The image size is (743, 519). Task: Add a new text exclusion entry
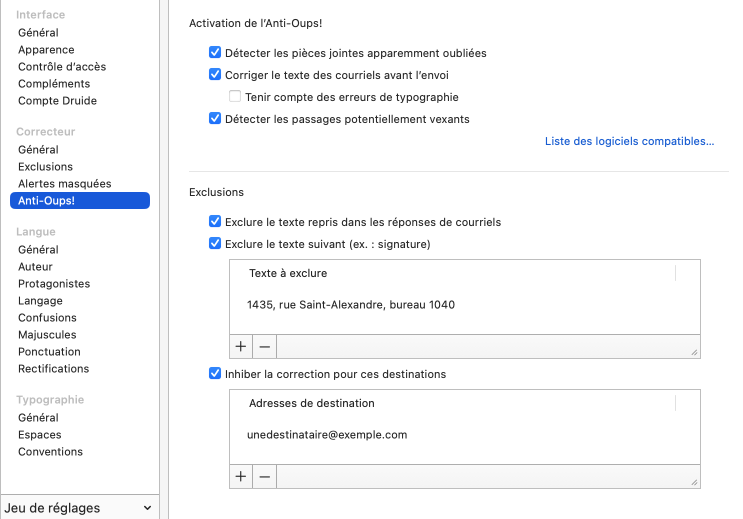tap(241, 347)
